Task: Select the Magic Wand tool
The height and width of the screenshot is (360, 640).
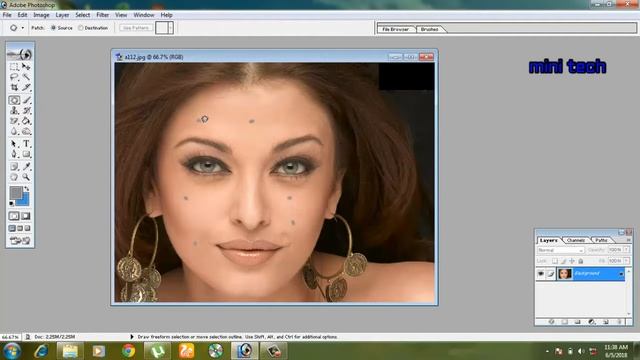Action: pyautogui.click(x=26, y=77)
